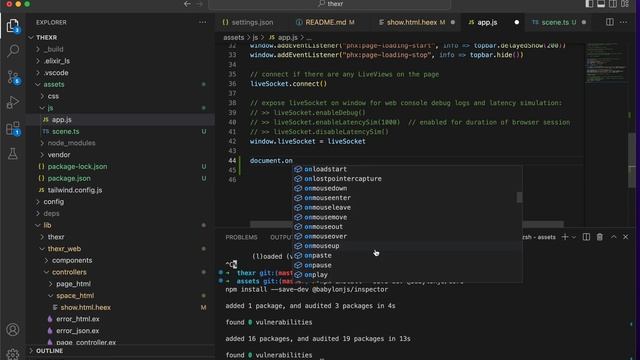Switch to the show.html.heex tab
This screenshot has height=360, width=640.
(x=416, y=22)
